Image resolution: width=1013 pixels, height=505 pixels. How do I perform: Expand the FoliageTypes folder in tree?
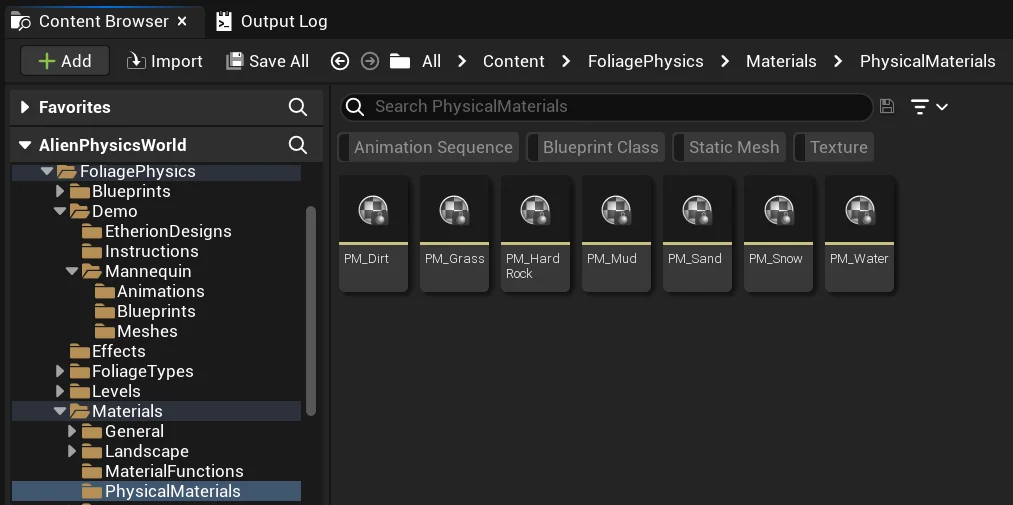point(60,371)
